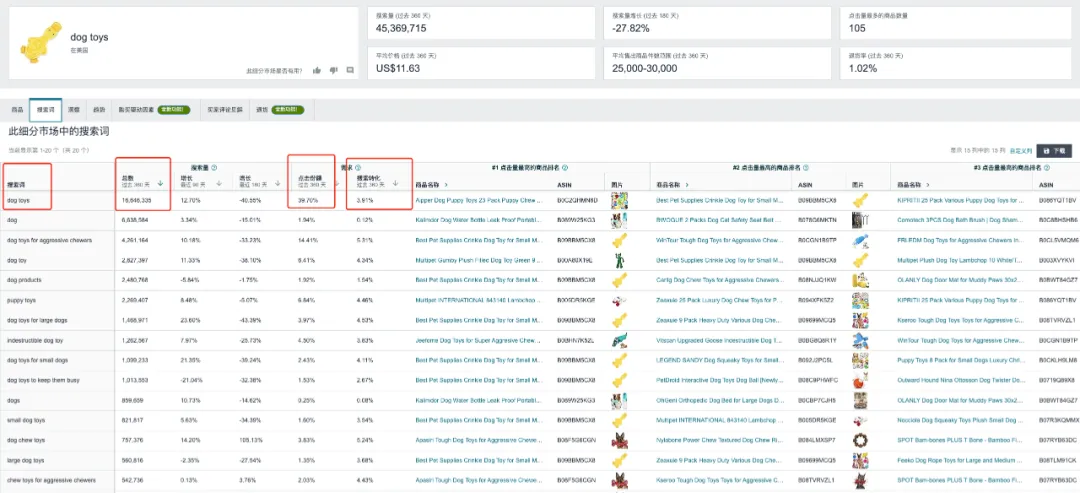Sort by 180-day growth arrow

(x=278, y=183)
